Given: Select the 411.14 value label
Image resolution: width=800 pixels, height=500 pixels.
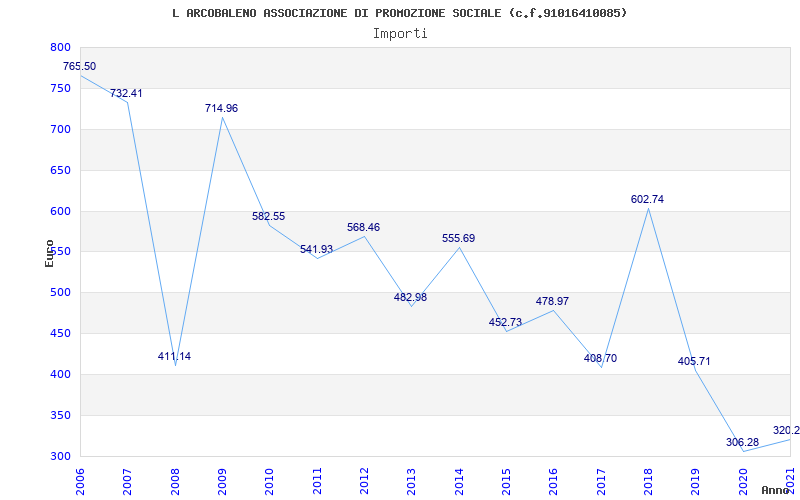Looking at the screenshot, I should [174, 356].
